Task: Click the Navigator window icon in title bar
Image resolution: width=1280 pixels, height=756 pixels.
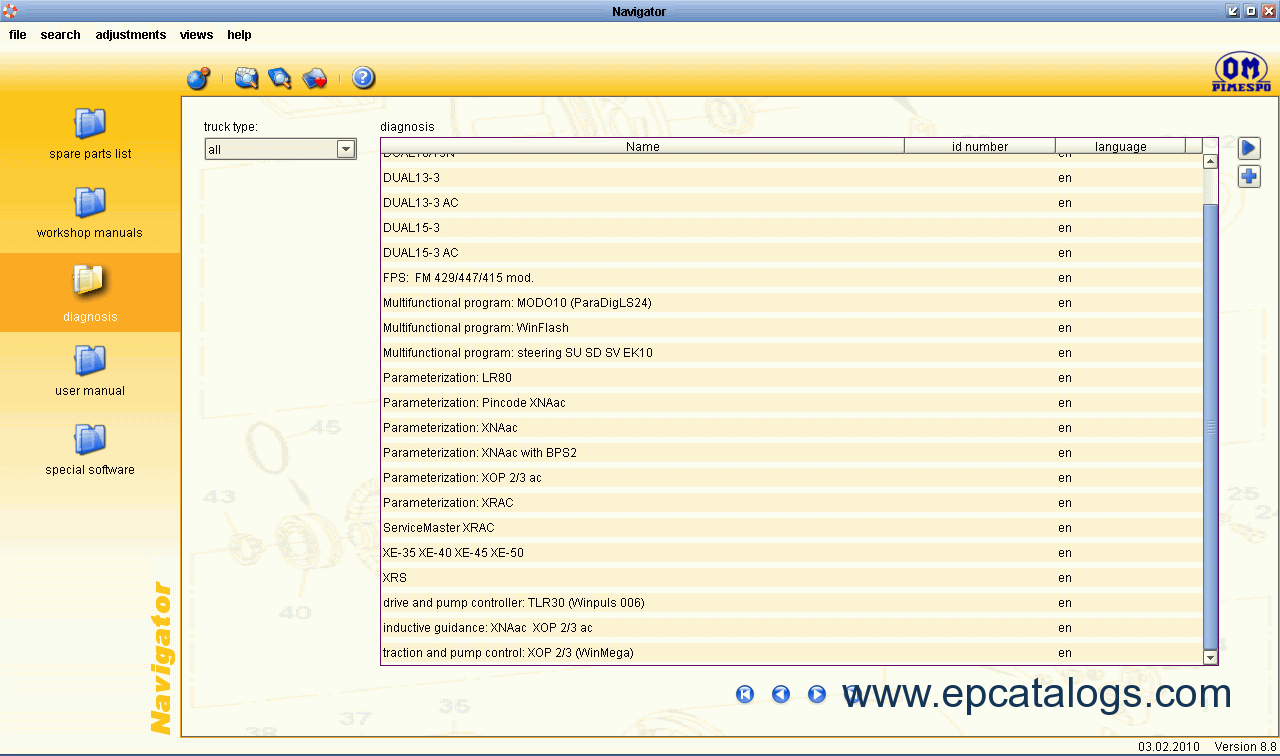Action: click(10, 11)
